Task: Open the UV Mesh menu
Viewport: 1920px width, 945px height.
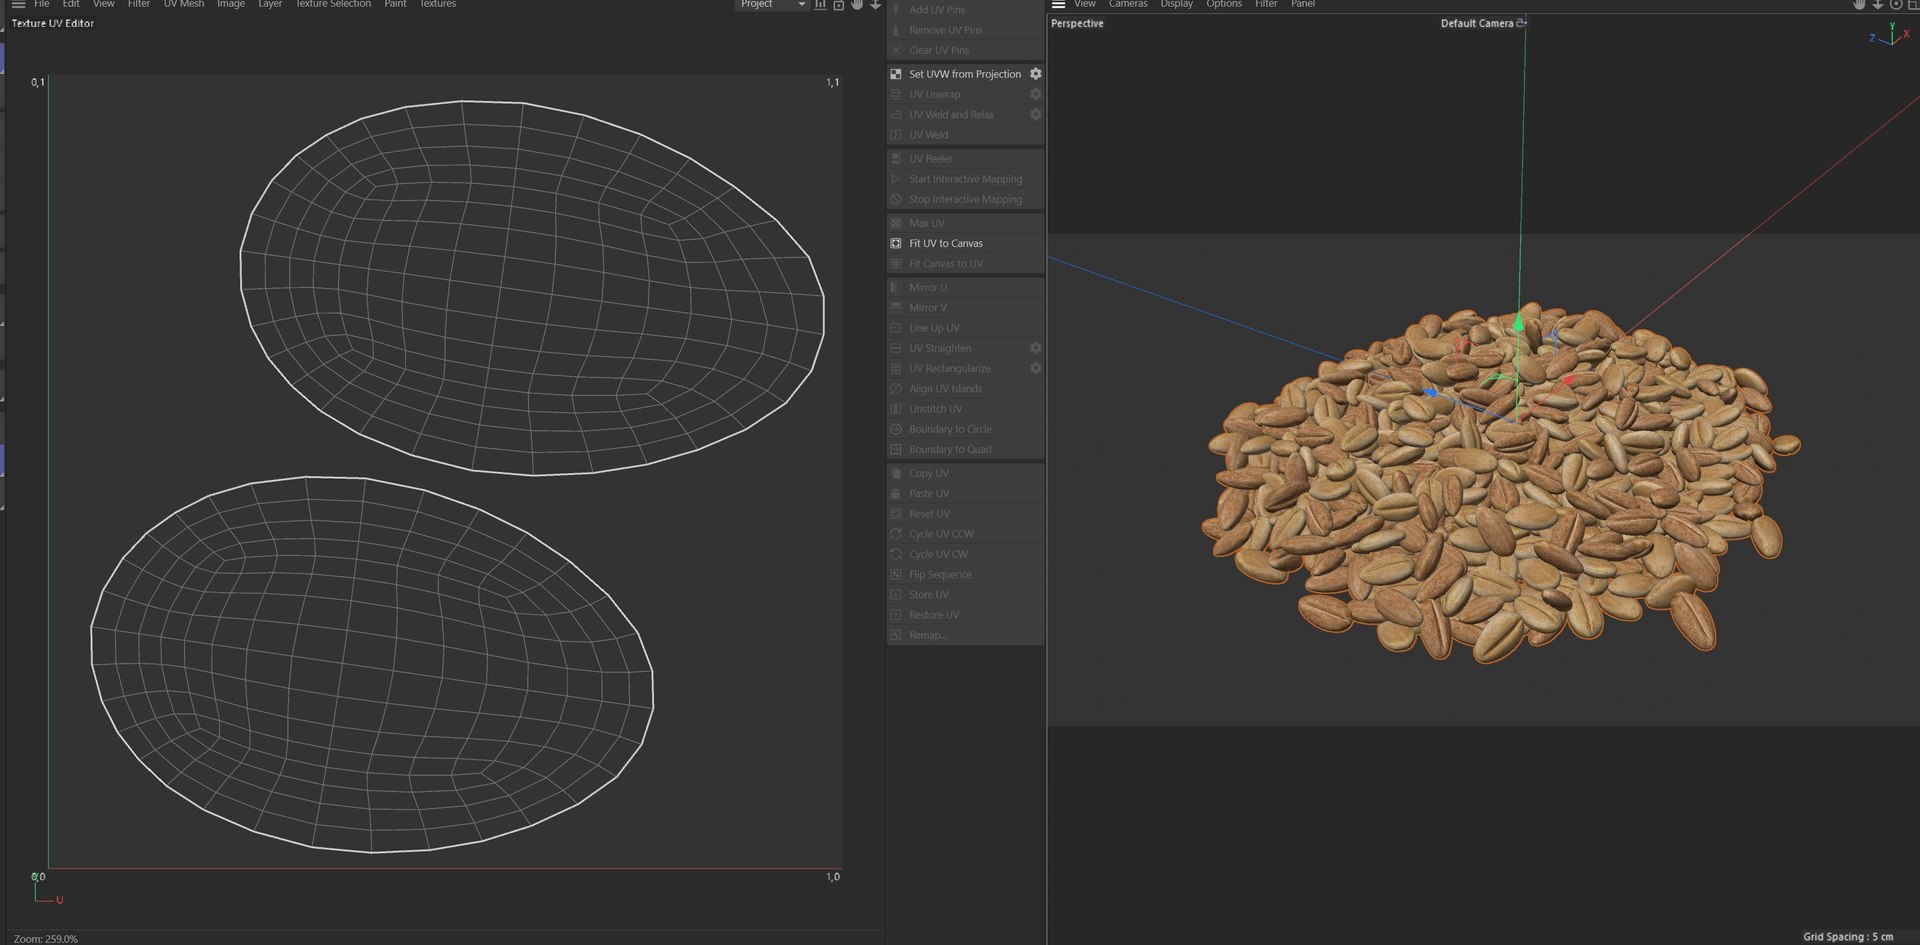Action: pos(184,4)
